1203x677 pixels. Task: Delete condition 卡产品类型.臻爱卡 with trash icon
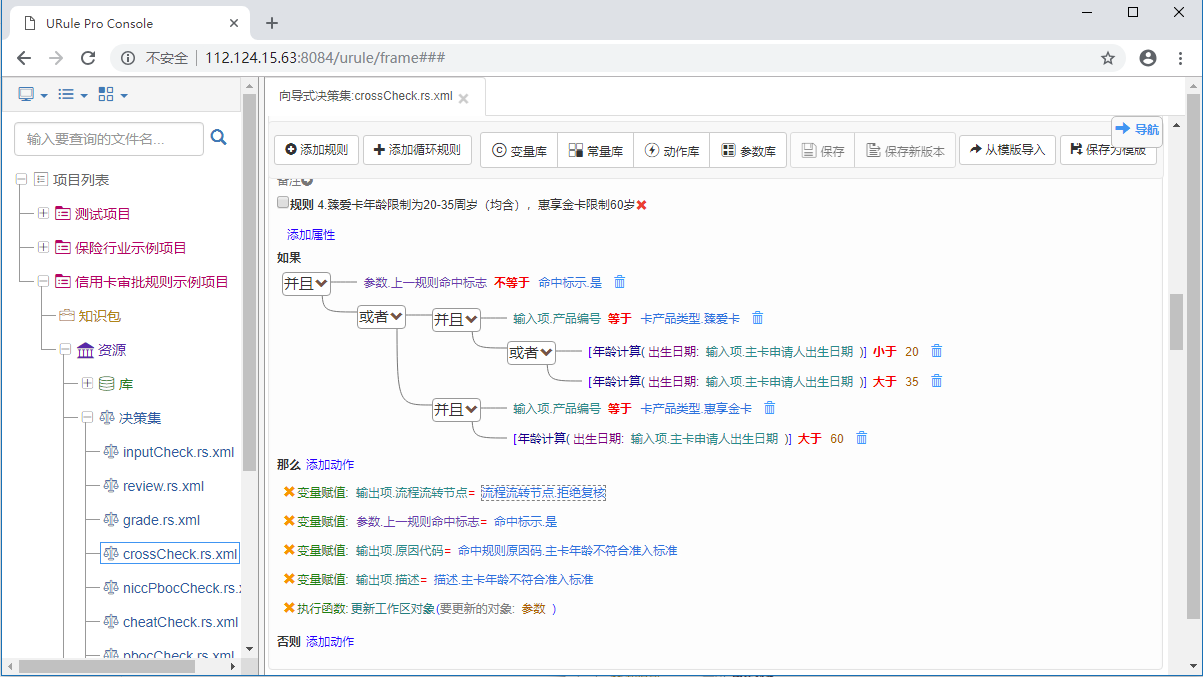[x=758, y=318]
